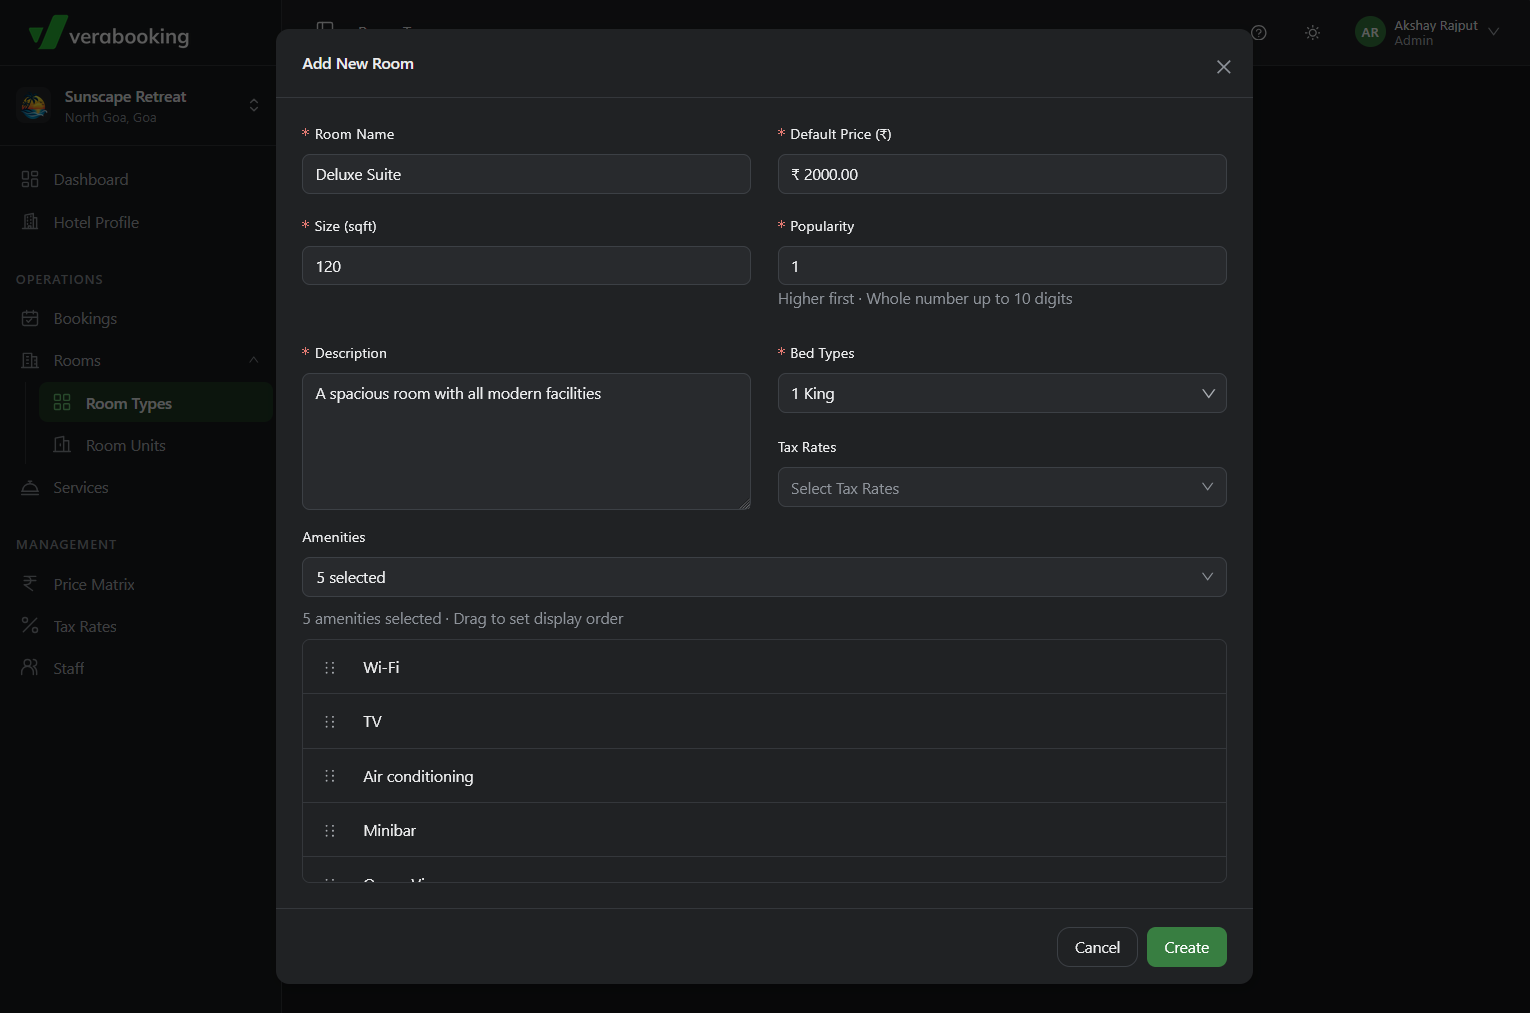Image resolution: width=1530 pixels, height=1013 pixels.
Task: Click the verabooking logo
Action: pos(109,33)
